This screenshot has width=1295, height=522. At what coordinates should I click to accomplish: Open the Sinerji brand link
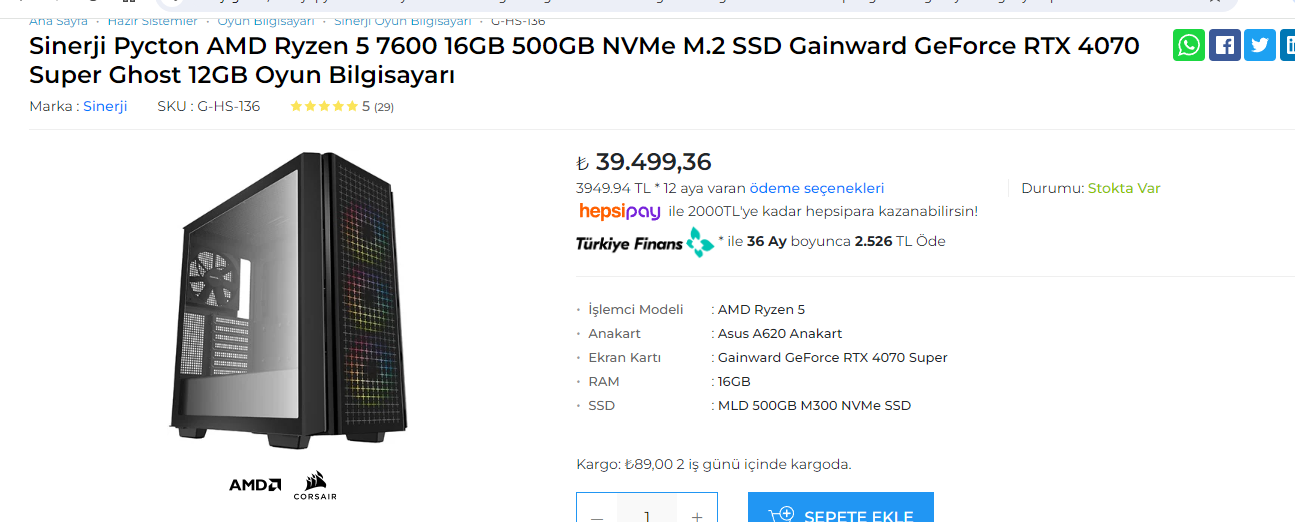pos(105,106)
